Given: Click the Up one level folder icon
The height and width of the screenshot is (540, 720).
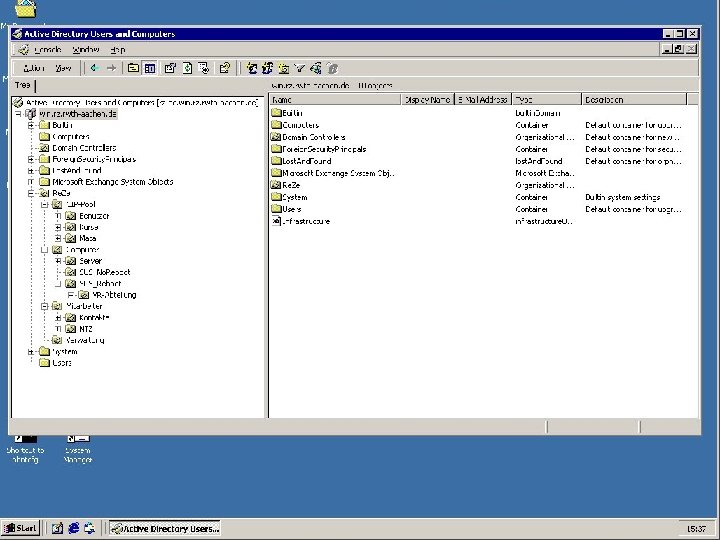Looking at the screenshot, I should click(x=133, y=68).
